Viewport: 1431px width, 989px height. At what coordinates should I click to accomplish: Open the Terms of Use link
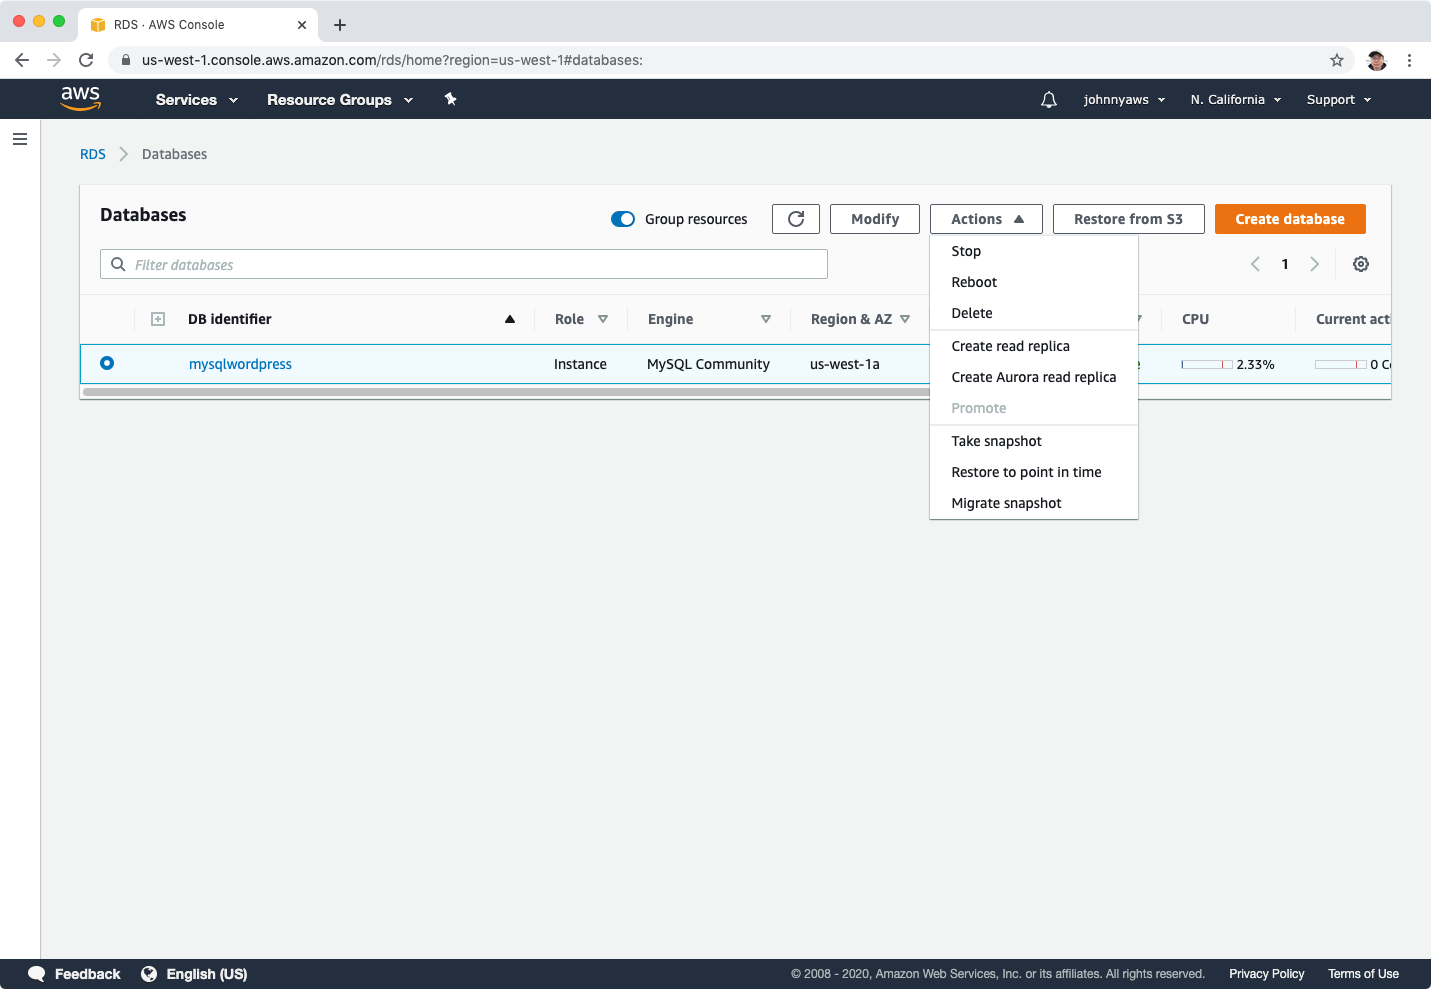(1363, 974)
